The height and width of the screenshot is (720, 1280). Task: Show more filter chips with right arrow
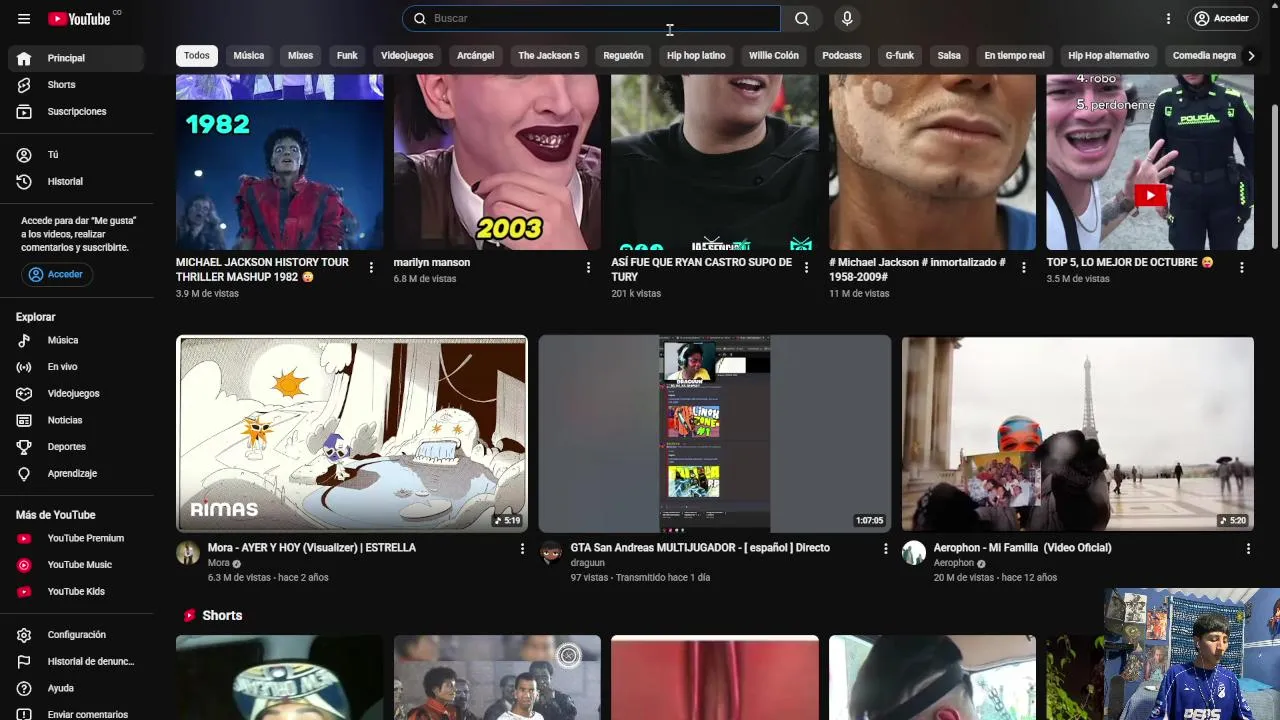(x=1250, y=56)
